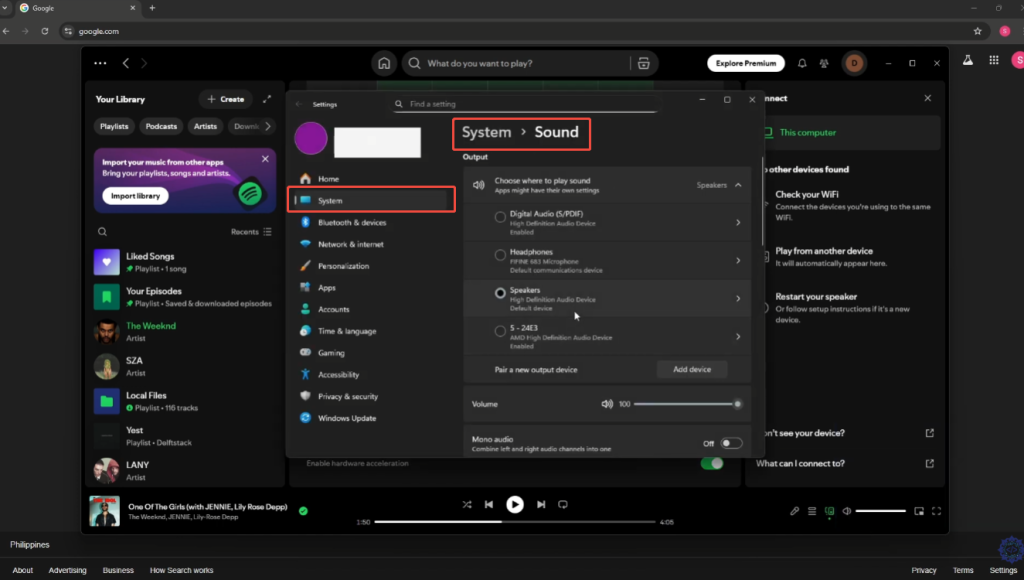Screen dimensions: 1024x580
Task: Click Explore Premium button
Action: 746,63
